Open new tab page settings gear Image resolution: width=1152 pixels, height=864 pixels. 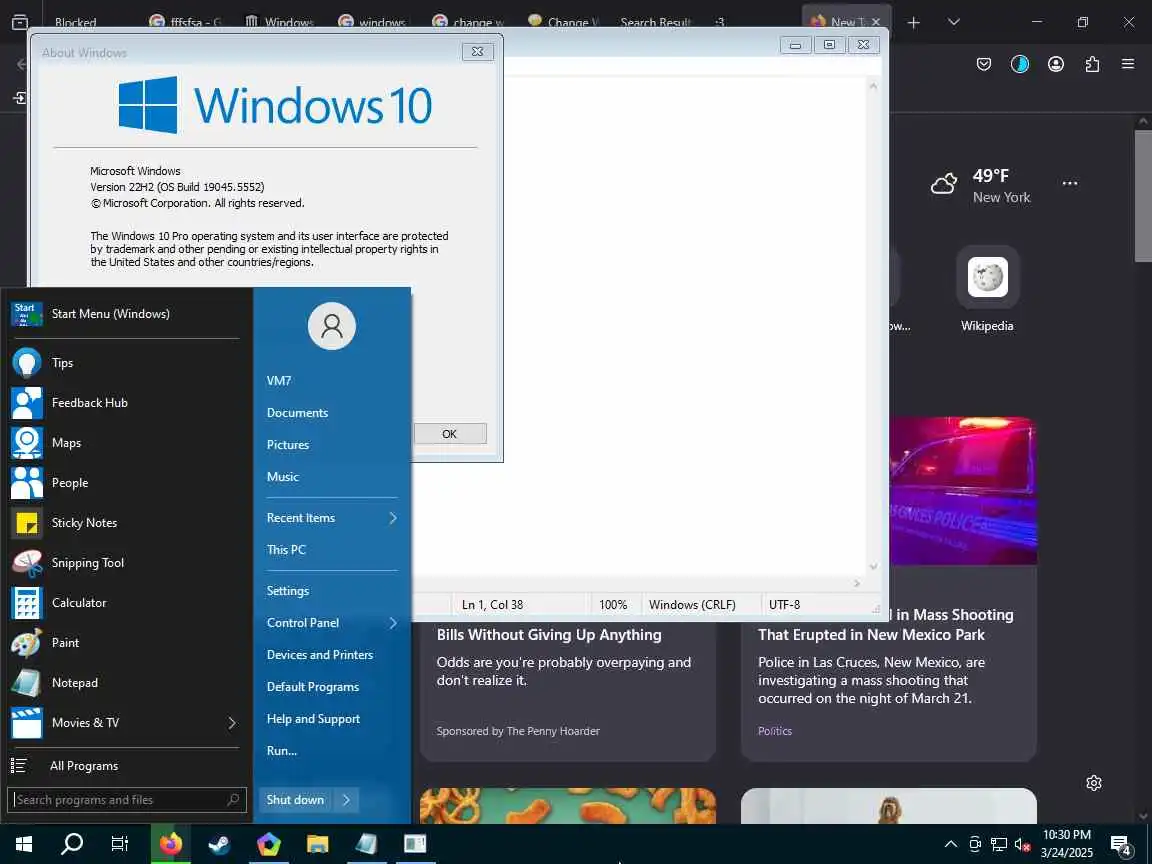pyautogui.click(x=1094, y=783)
